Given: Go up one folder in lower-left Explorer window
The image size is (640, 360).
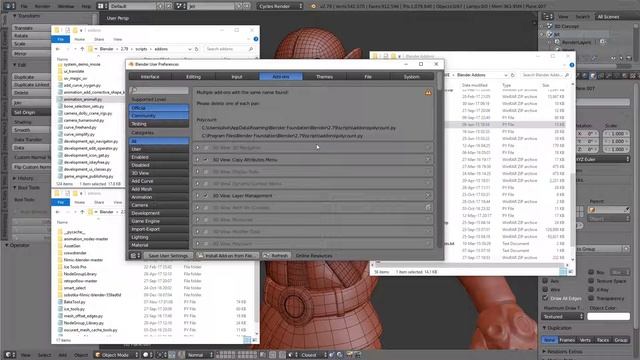Looking at the screenshot, I should (x=82, y=212).
